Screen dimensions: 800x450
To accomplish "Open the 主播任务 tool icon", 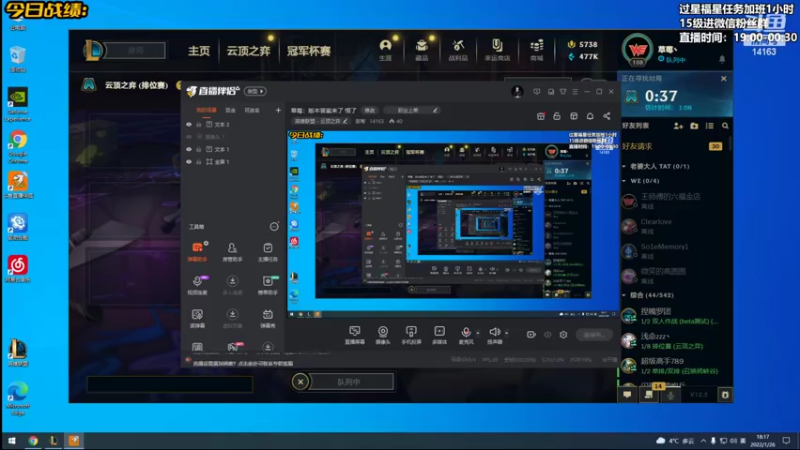I will pos(267,252).
